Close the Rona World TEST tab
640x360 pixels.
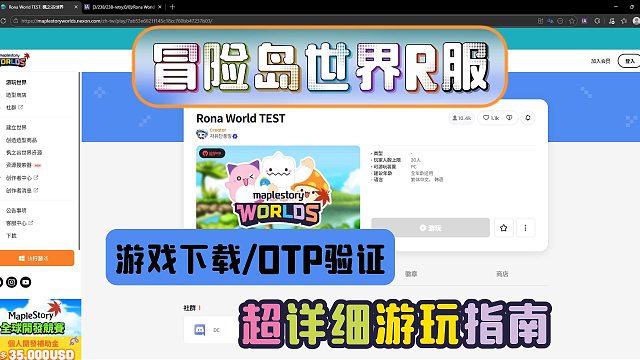[x=76, y=7]
